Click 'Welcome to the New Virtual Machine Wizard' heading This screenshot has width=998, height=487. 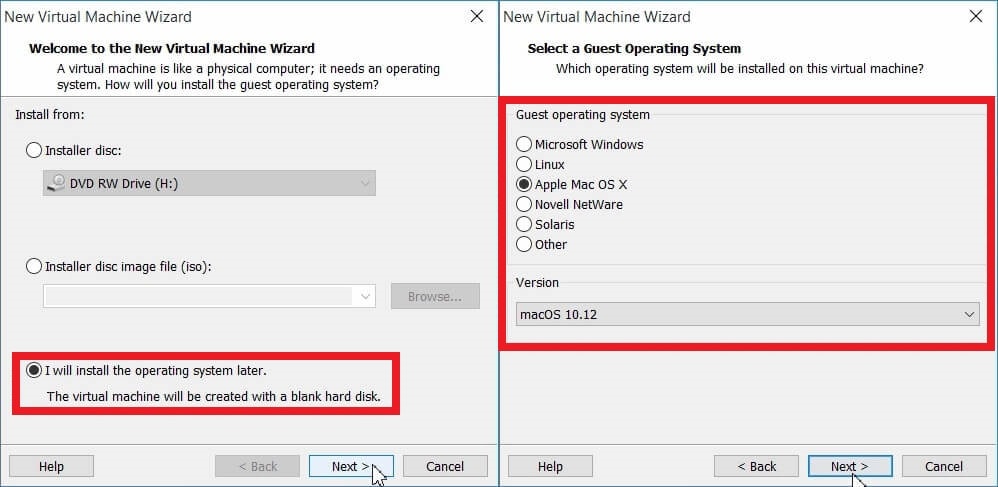coord(172,48)
